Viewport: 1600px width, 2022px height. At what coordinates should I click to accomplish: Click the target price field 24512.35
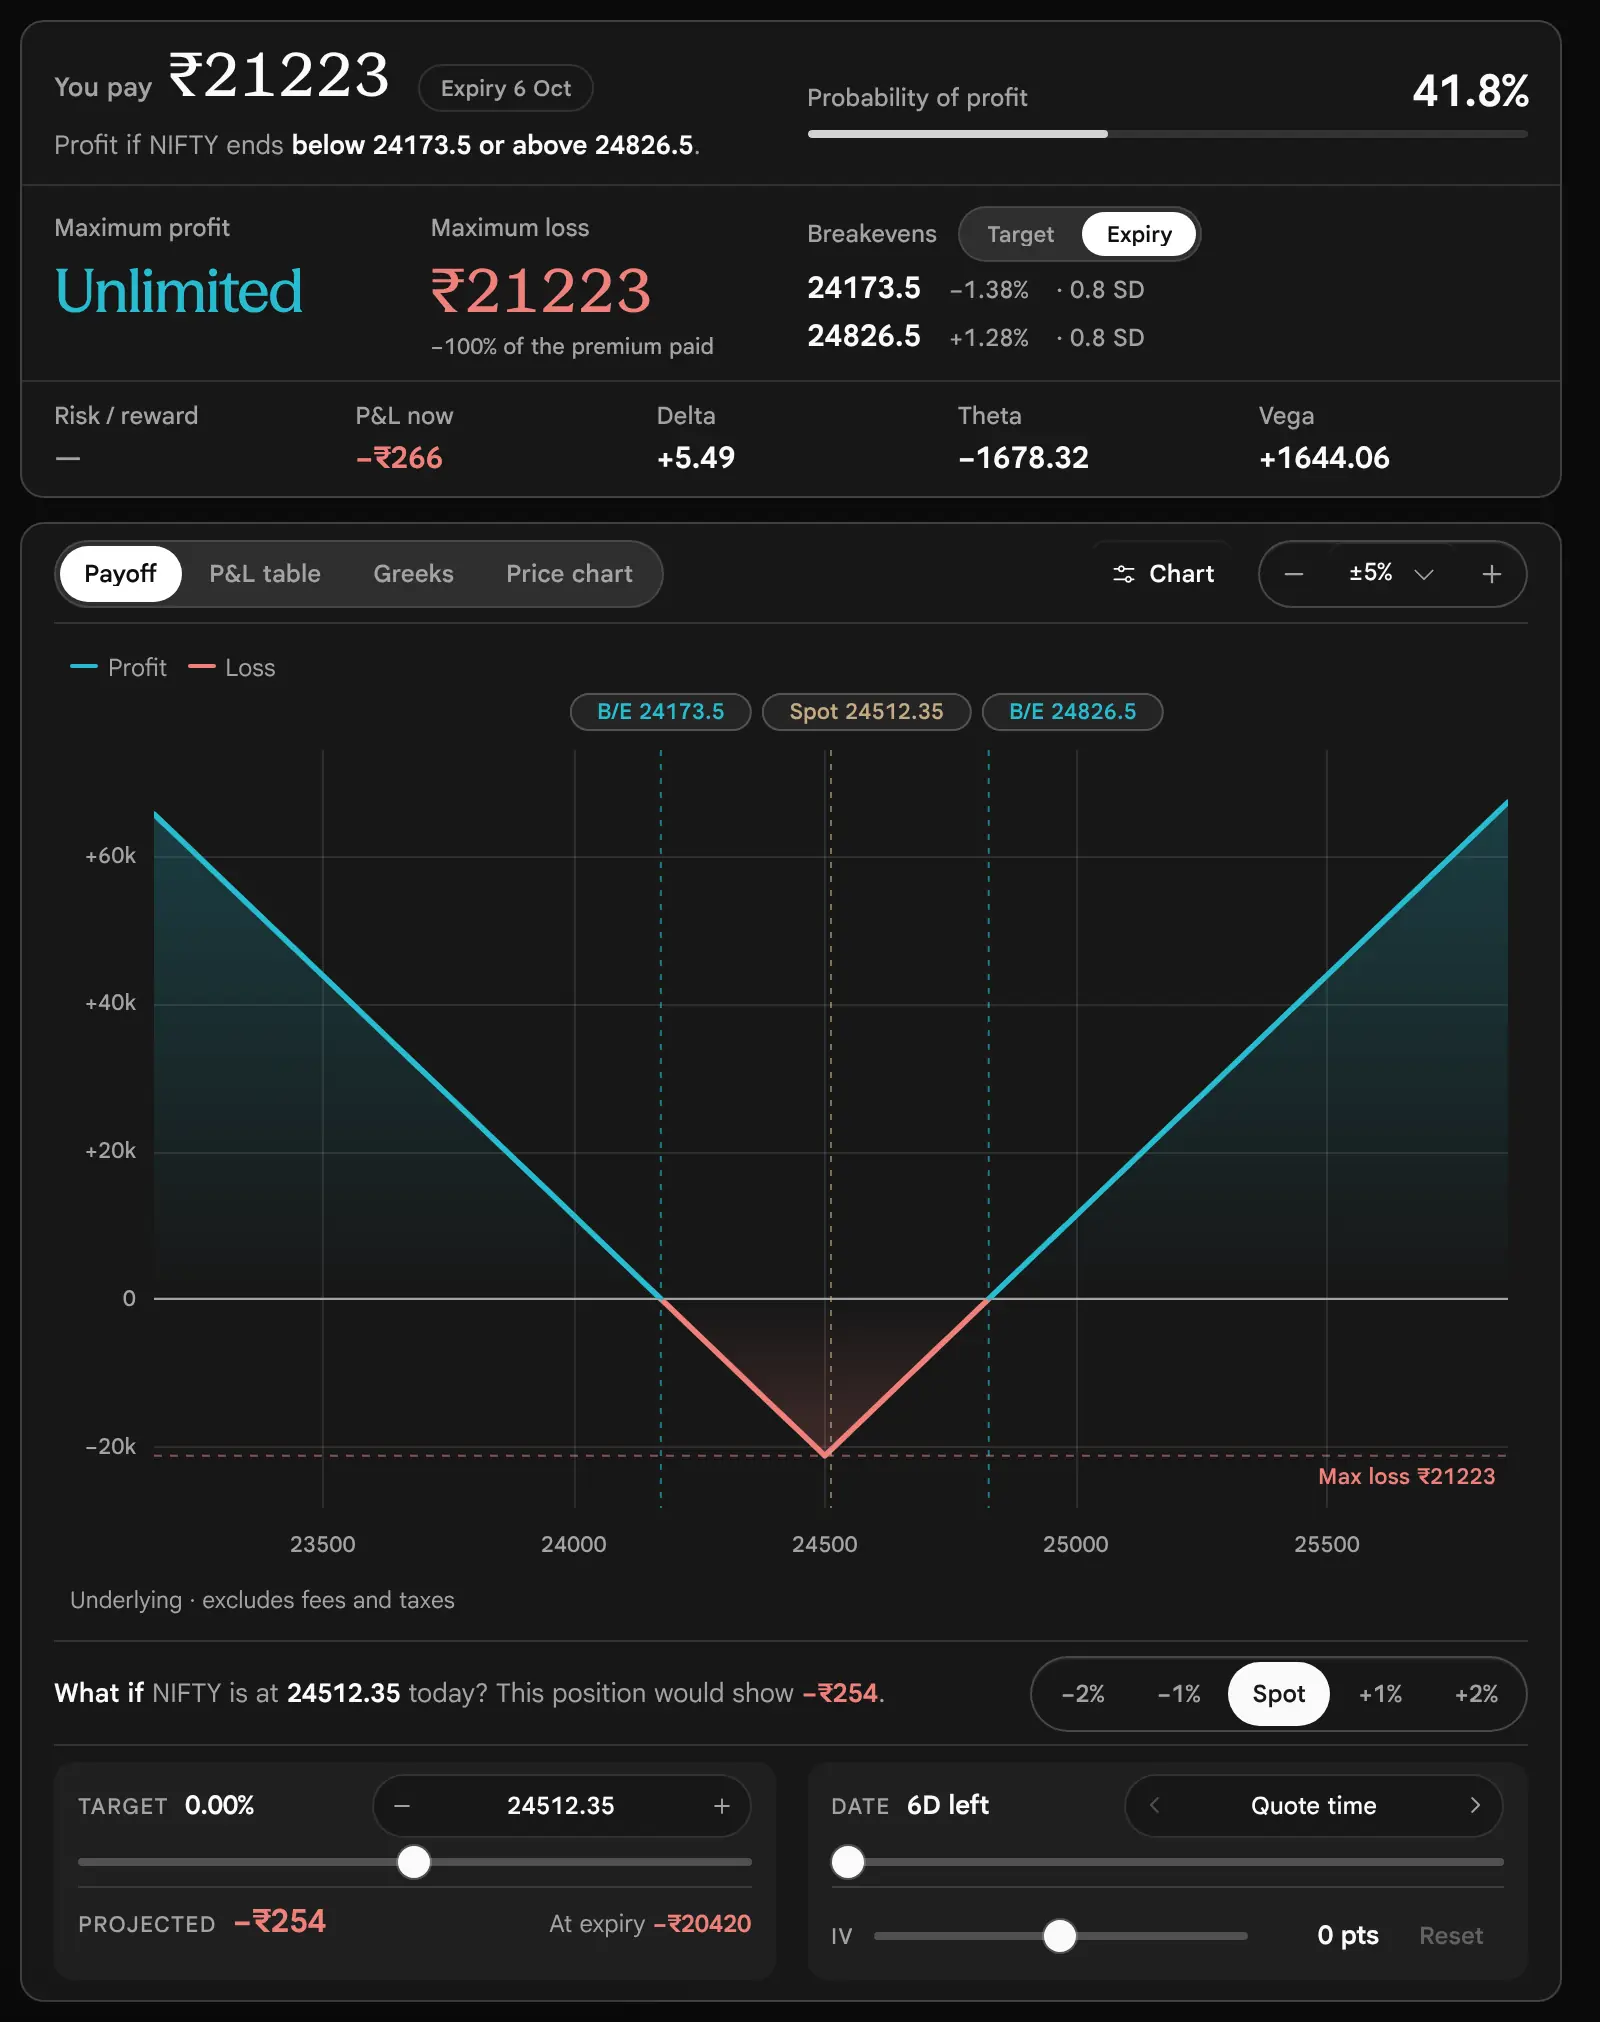(561, 1806)
